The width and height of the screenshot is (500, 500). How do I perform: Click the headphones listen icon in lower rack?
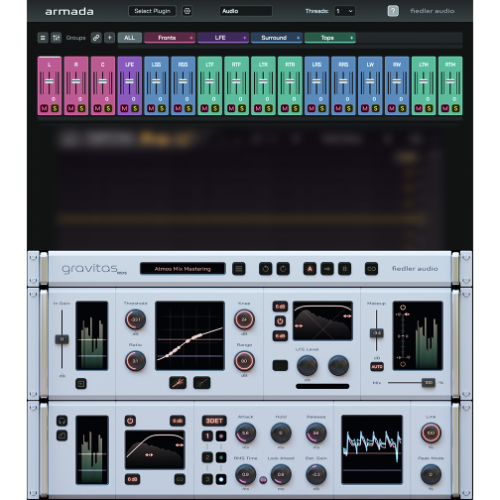tap(62, 421)
